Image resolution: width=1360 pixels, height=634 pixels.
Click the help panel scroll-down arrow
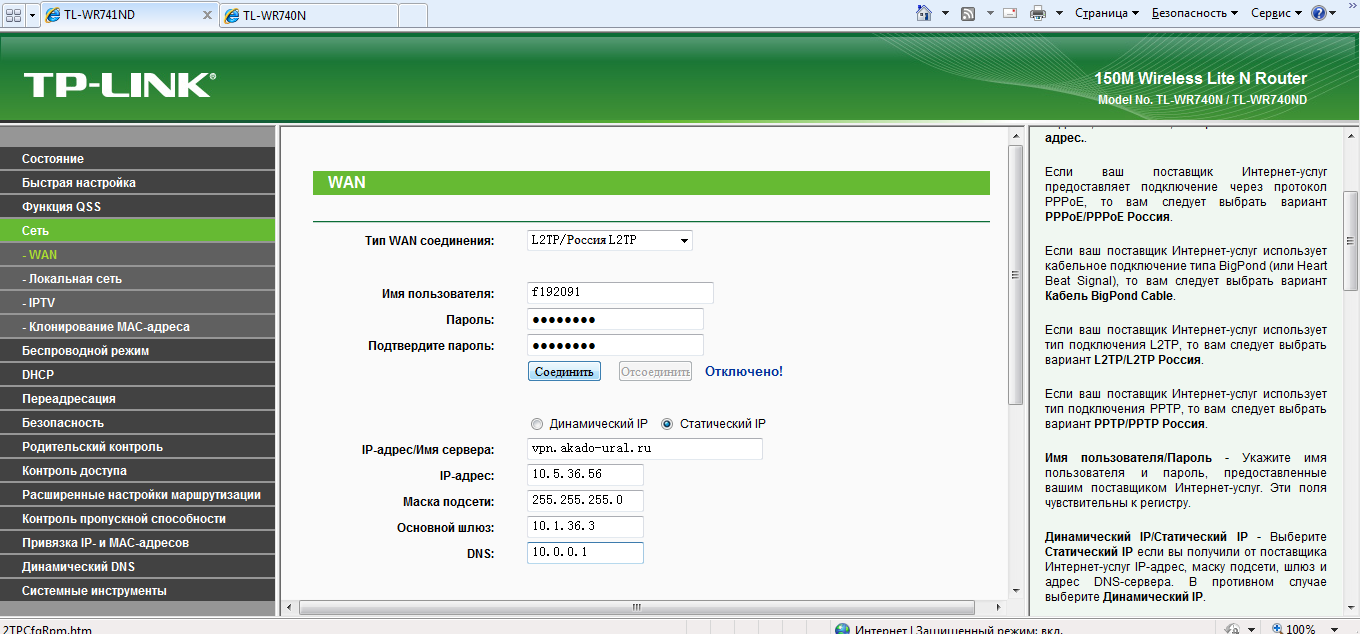tap(1350, 607)
